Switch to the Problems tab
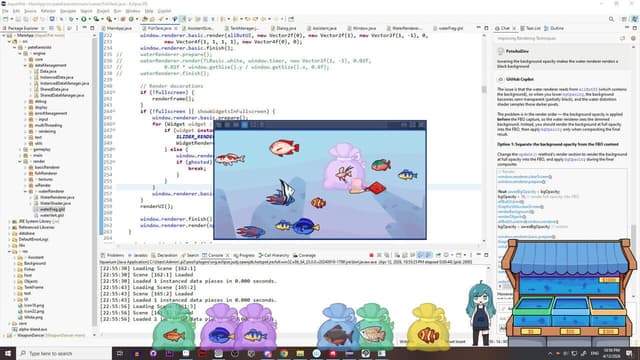Image resolution: width=640 pixels, height=360 pixels. point(113,255)
